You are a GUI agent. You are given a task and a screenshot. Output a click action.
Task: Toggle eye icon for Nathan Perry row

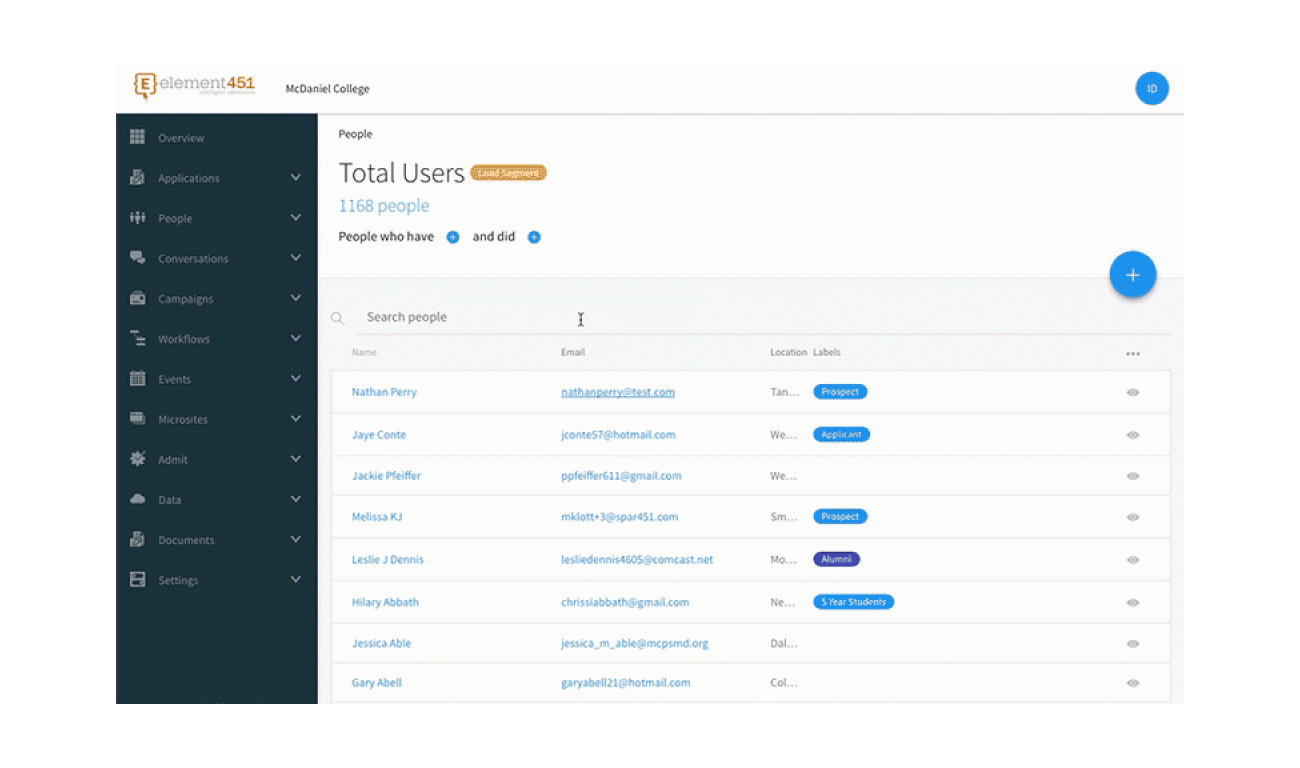(x=1132, y=393)
